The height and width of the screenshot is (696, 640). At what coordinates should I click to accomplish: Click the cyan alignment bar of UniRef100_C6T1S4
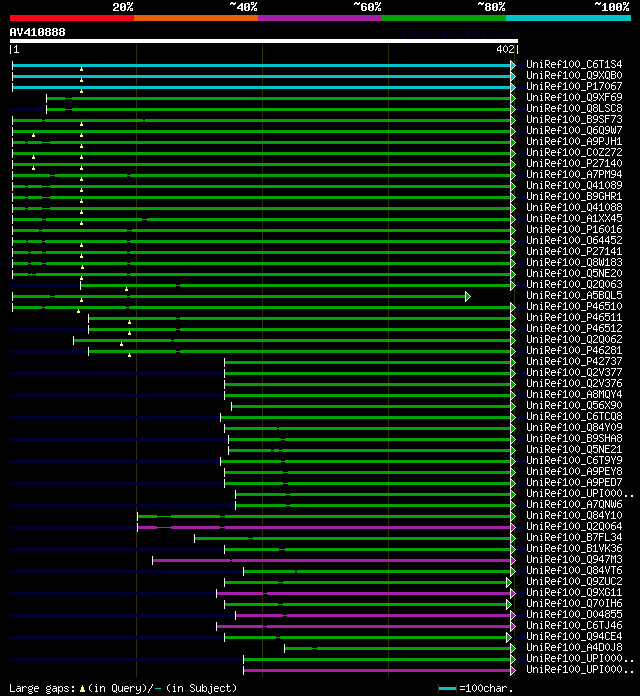coord(261,65)
